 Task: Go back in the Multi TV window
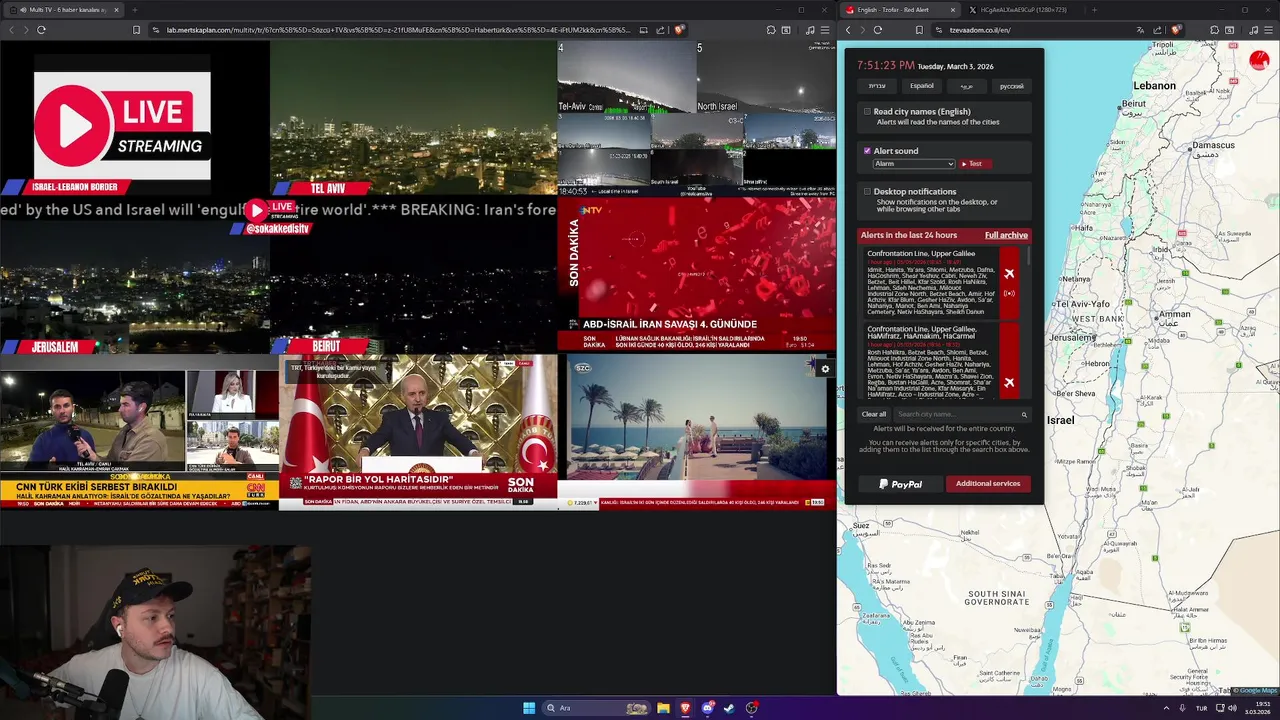click(x=11, y=30)
